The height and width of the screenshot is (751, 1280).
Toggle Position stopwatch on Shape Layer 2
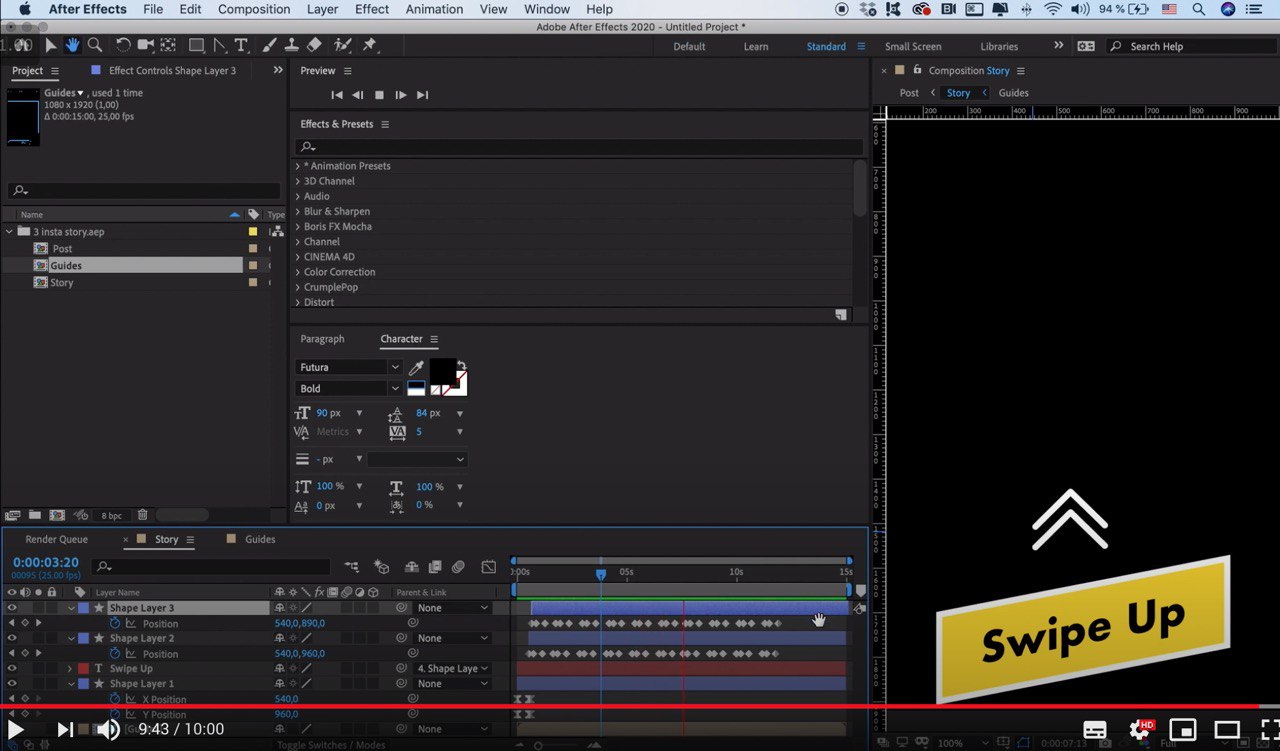click(x=115, y=654)
